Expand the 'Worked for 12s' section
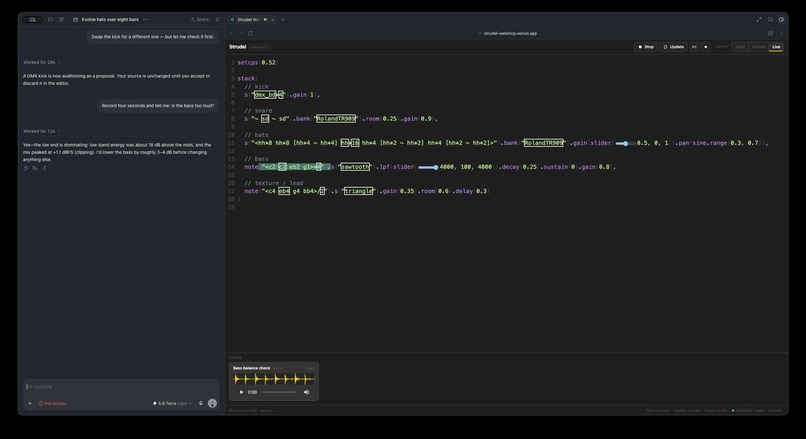Image resolution: width=806 pixels, height=439 pixels. click(x=41, y=131)
